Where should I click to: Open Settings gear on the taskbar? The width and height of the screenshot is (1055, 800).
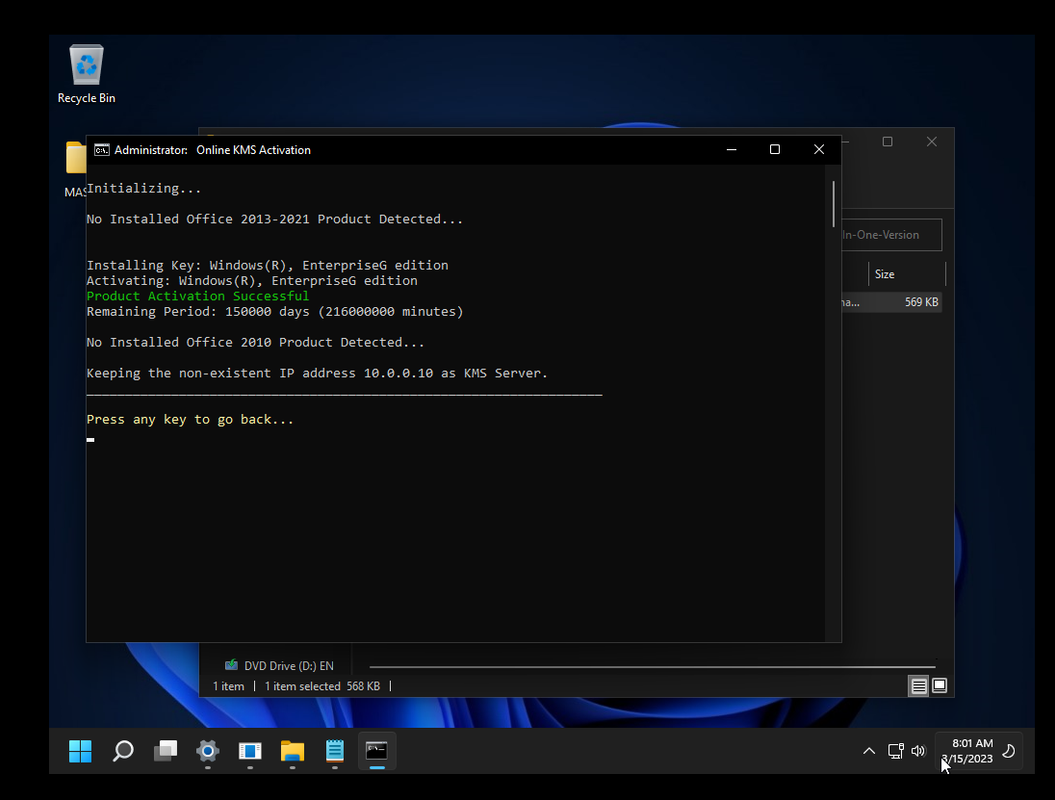[x=207, y=751]
